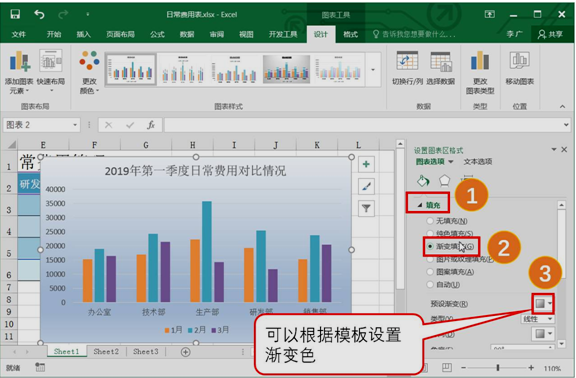The width and height of the screenshot is (576, 378).
Task: Select the 纯色填充 radio button
Action: pyautogui.click(x=430, y=233)
